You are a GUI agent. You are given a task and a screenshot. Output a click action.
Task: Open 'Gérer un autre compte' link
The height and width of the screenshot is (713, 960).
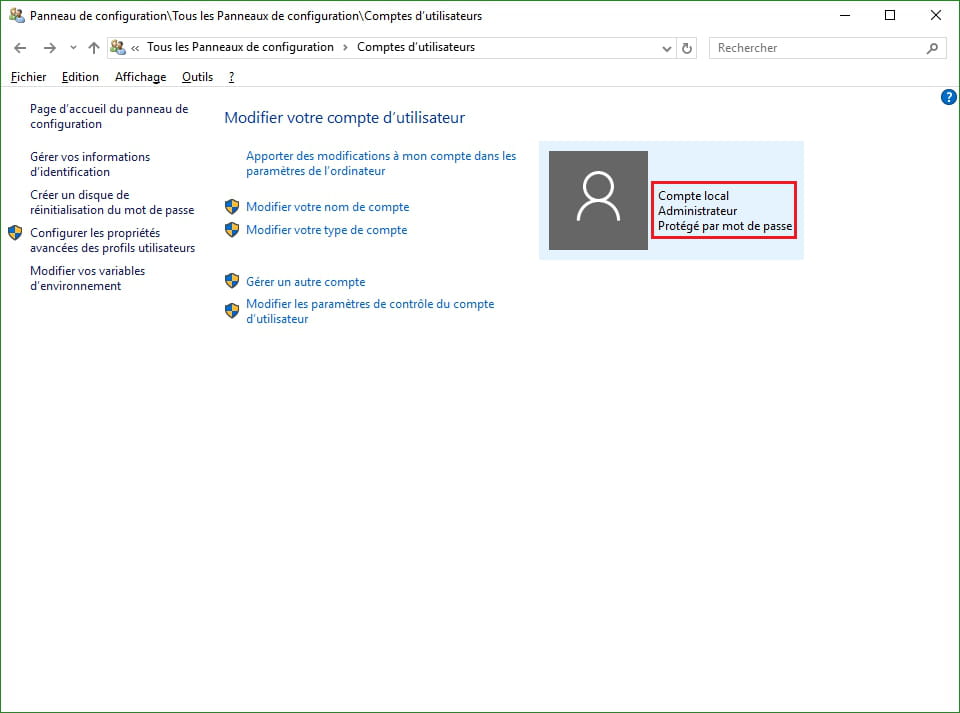305,282
